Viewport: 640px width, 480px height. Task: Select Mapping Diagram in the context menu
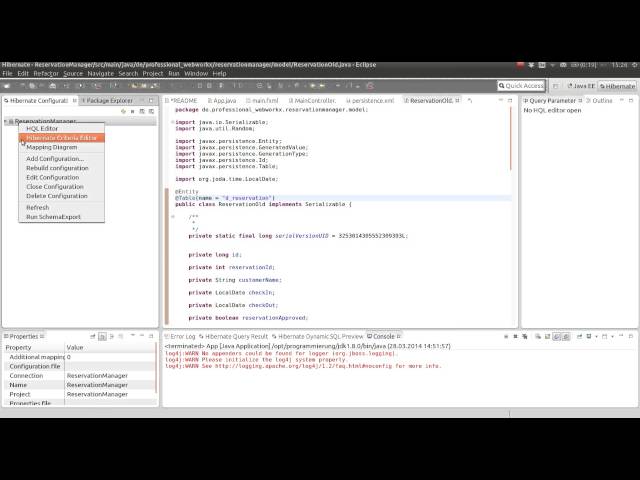coord(52,147)
